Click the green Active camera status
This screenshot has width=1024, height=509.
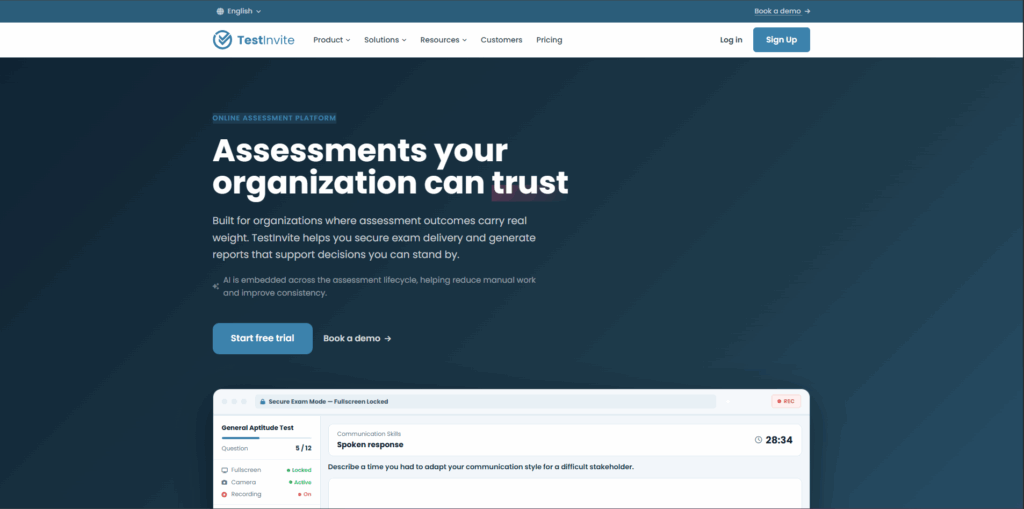(300, 482)
